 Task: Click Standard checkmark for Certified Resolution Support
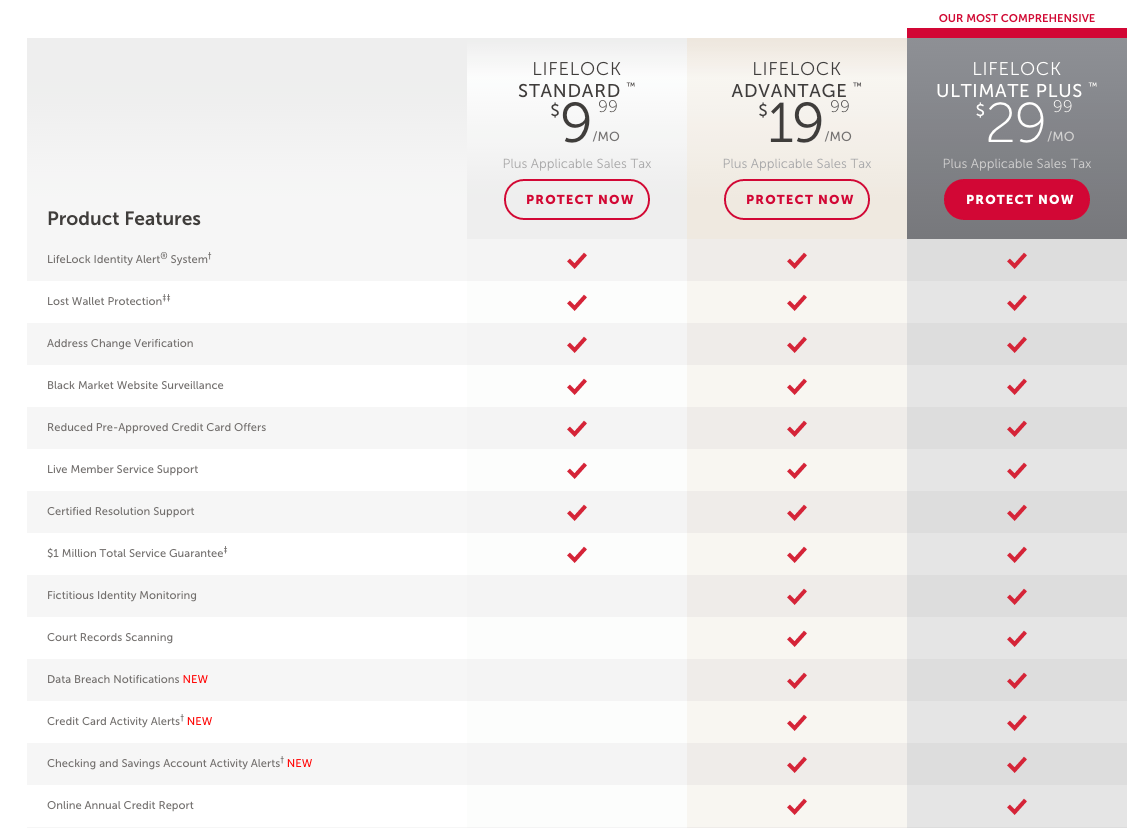577,513
